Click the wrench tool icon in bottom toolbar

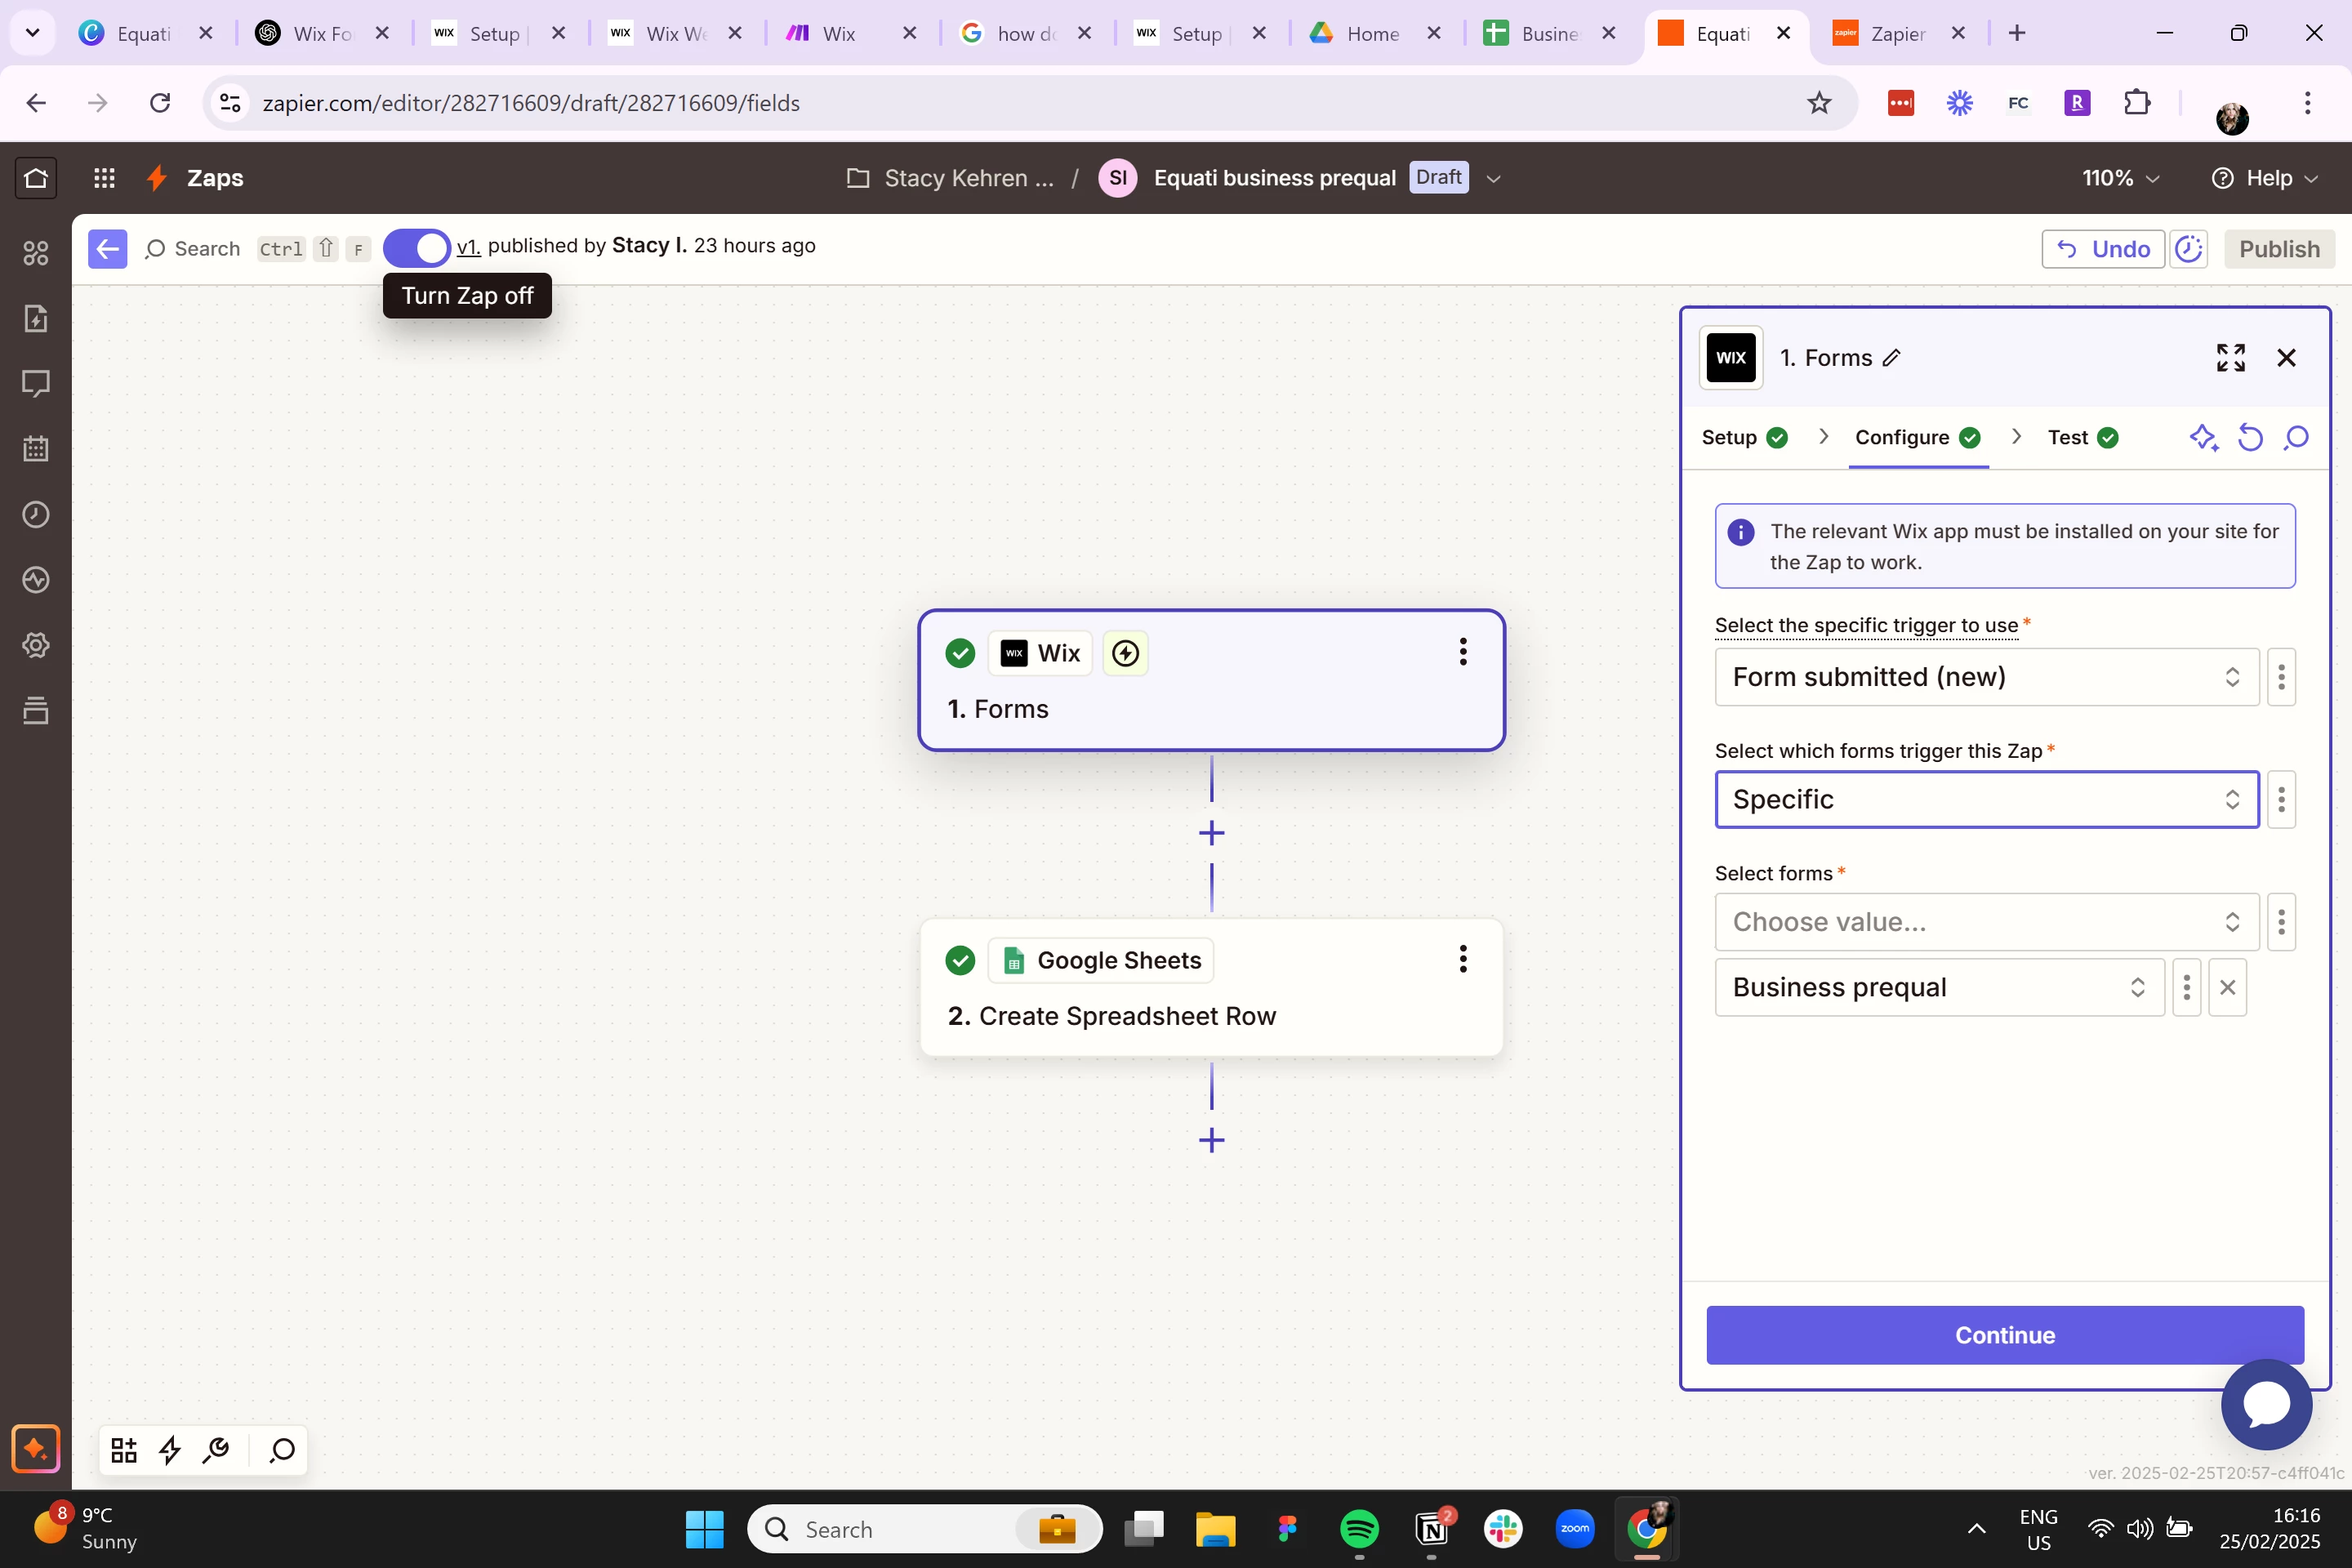[216, 1450]
